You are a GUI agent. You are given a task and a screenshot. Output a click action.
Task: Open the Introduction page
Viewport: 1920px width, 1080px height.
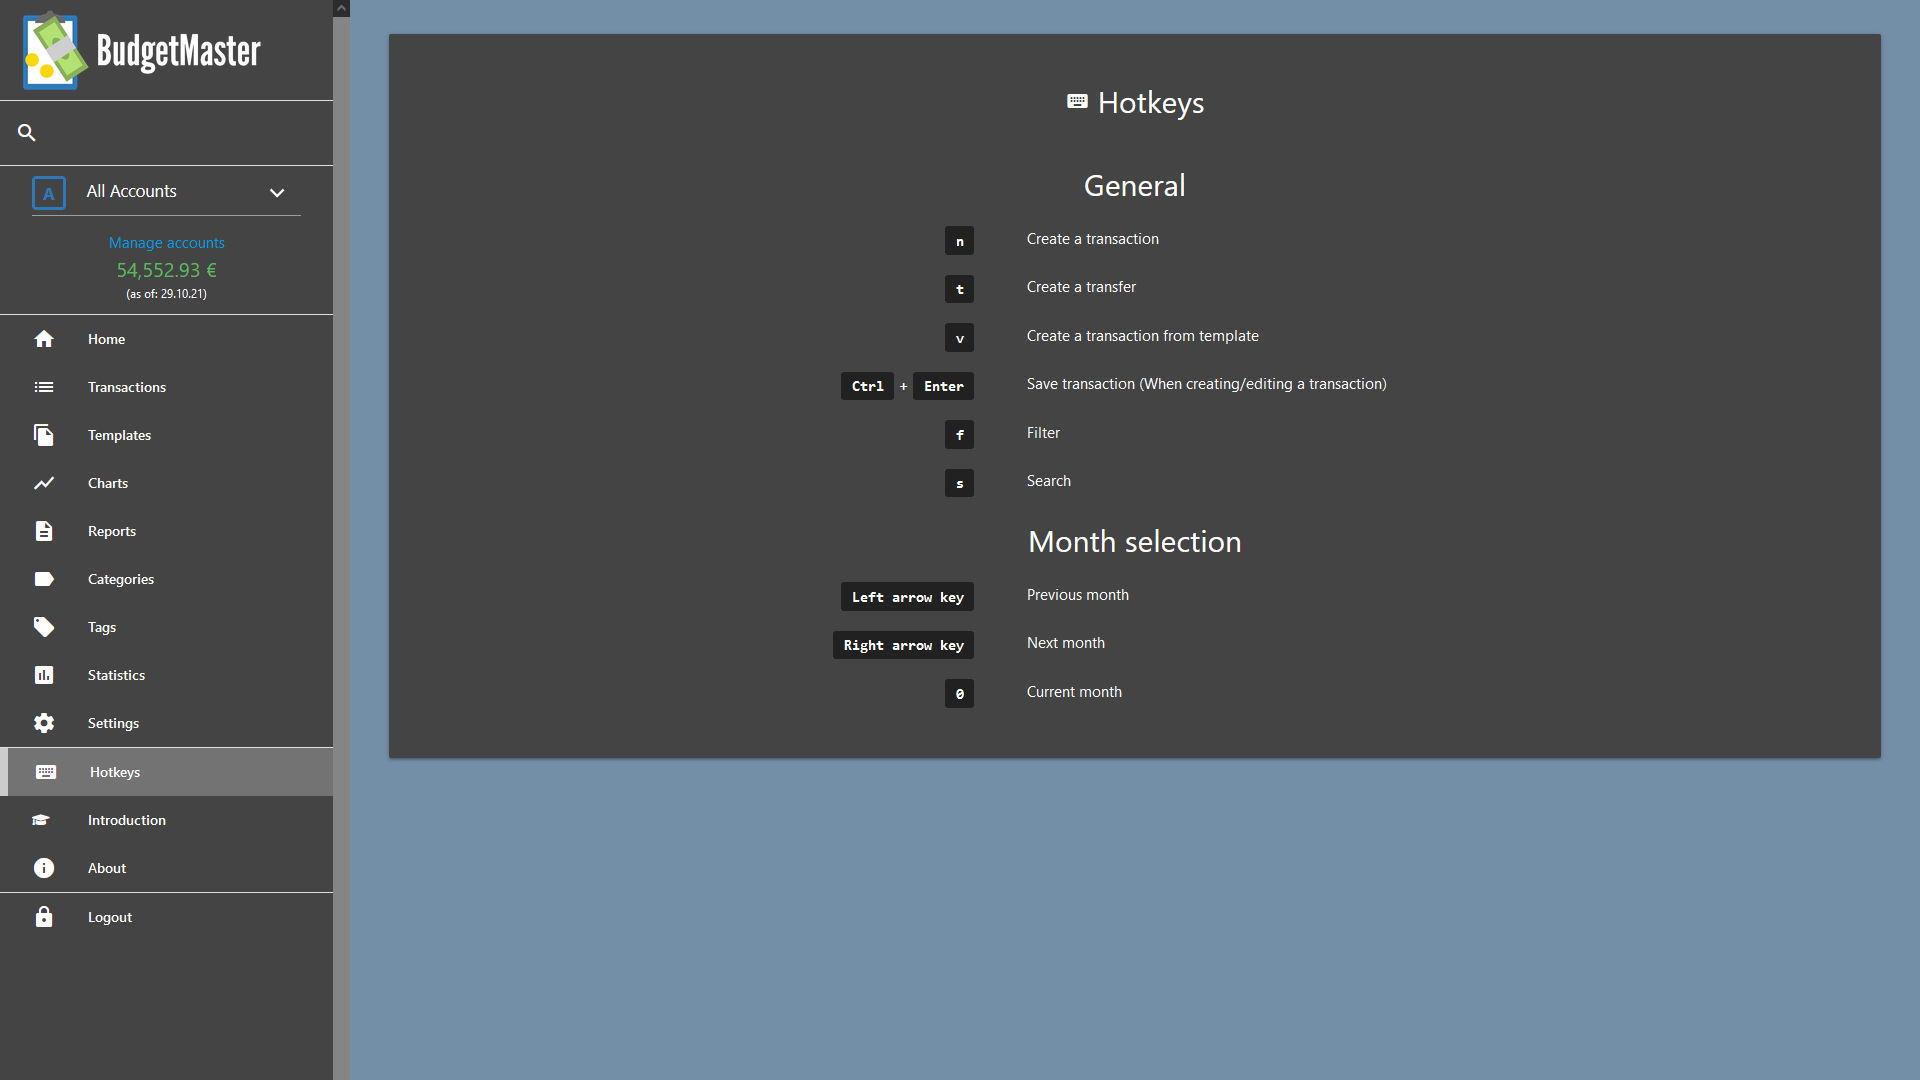point(166,820)
